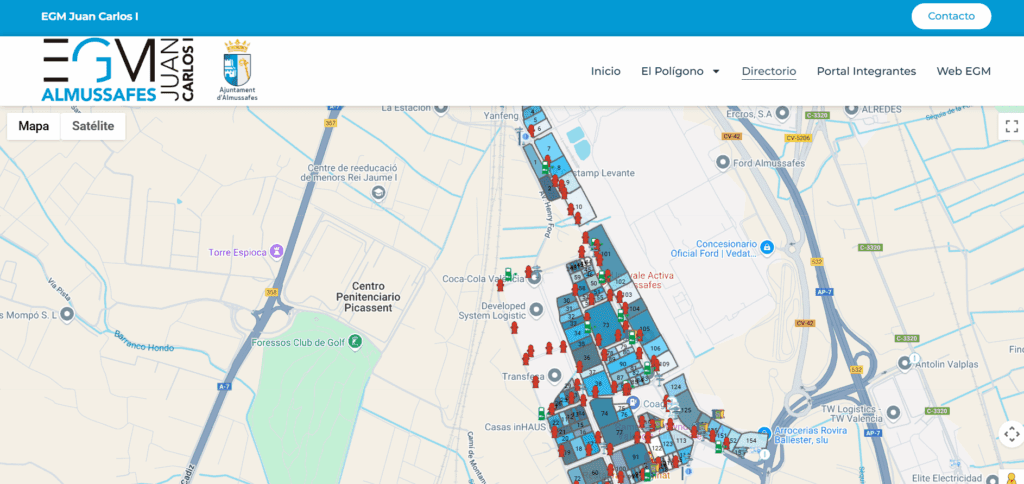The image size is (1024, 484).
Task: Click the red hydrant below Developed System Logistic
Action: click(x=514, y=328)
